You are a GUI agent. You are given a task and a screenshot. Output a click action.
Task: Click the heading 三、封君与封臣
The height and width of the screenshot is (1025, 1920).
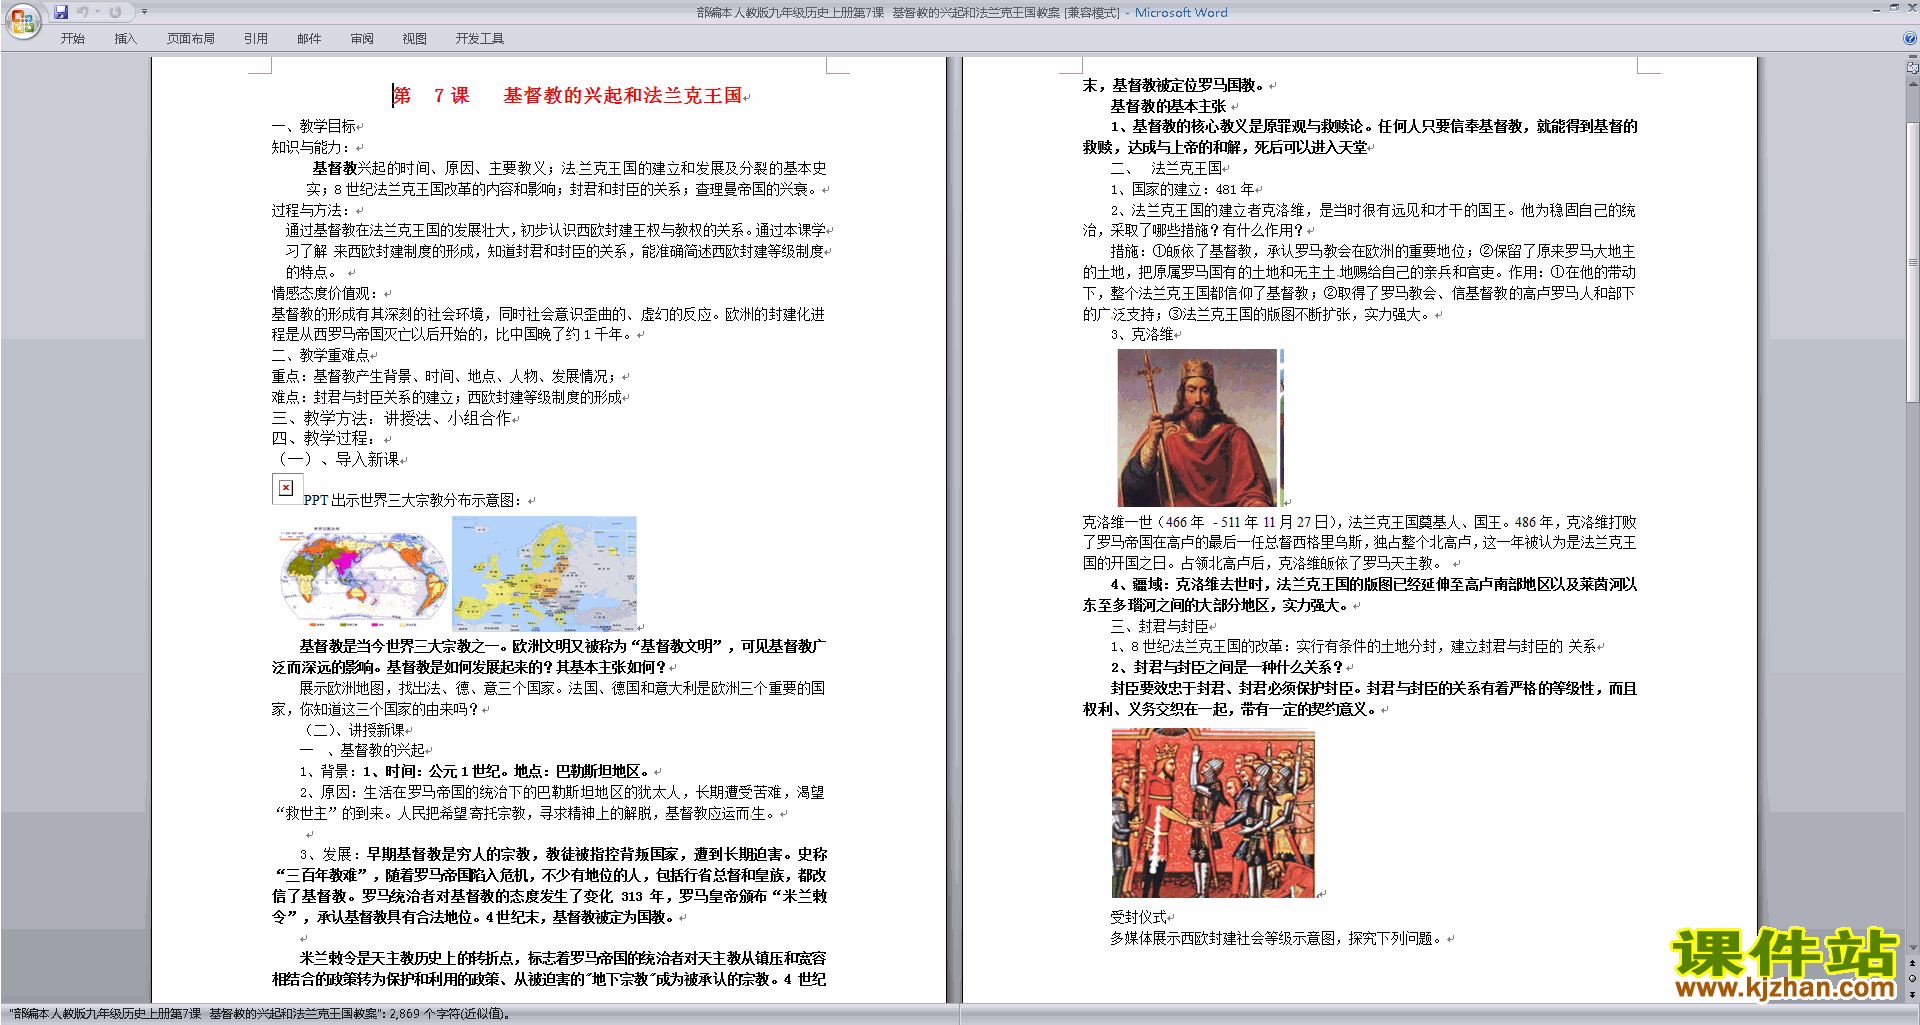tap(1159, 626)
